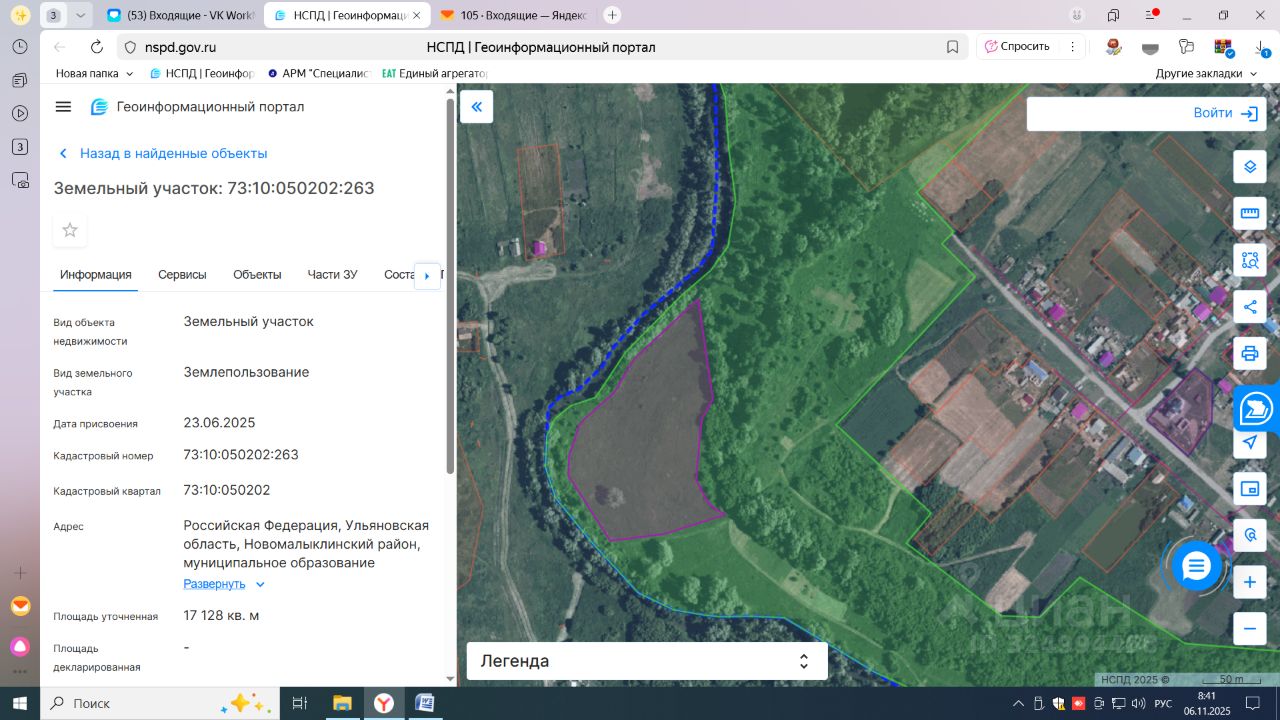Open browser downloads
Screen dimensions: 1280x720
[1262, 47]
